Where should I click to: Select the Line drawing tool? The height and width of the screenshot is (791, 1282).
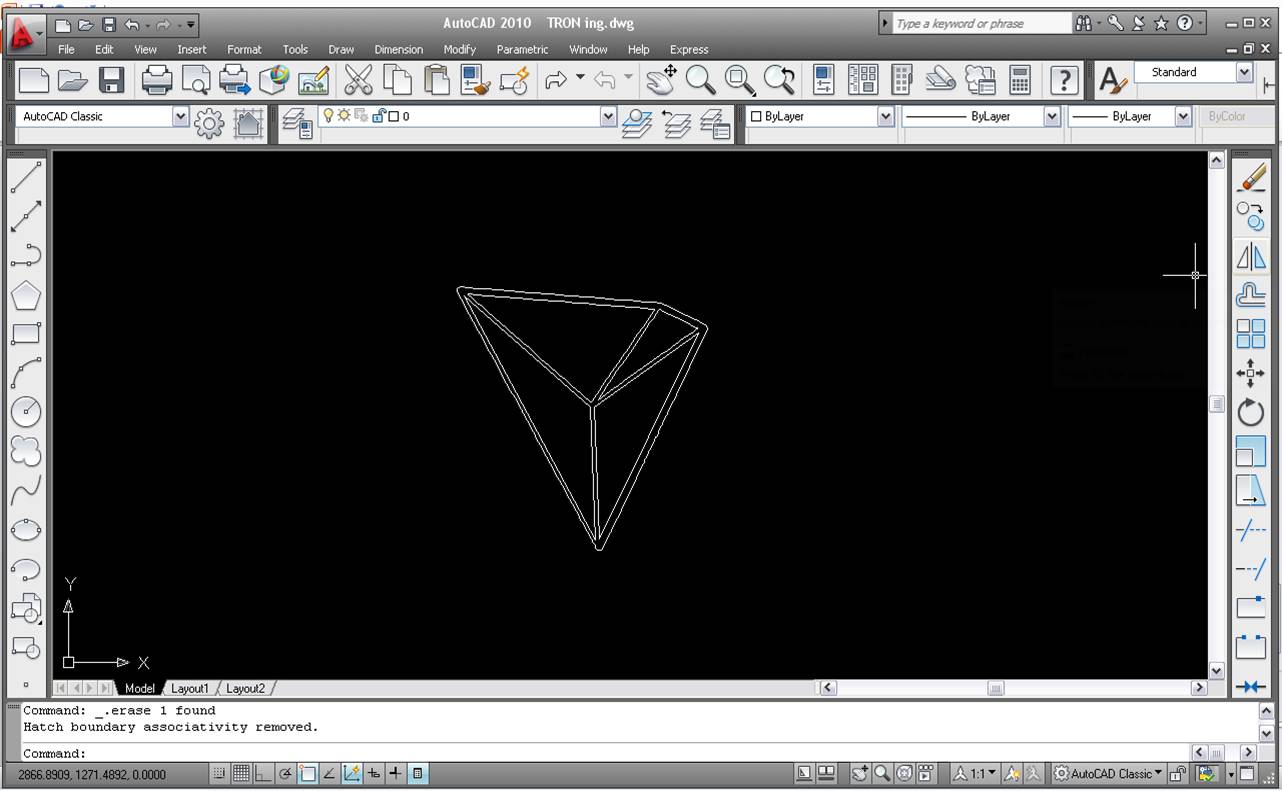26,178
